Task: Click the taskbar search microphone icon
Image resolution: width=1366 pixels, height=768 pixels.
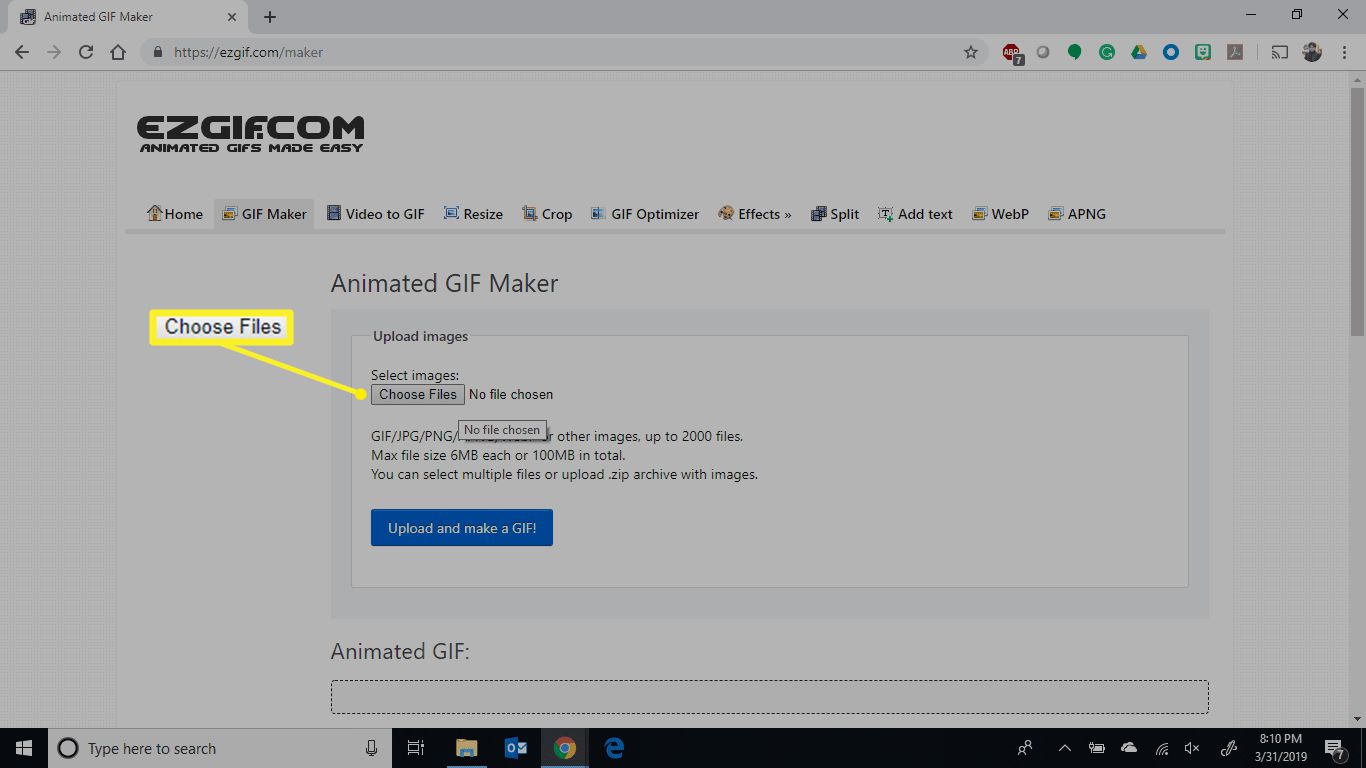Action: (371, 748)
